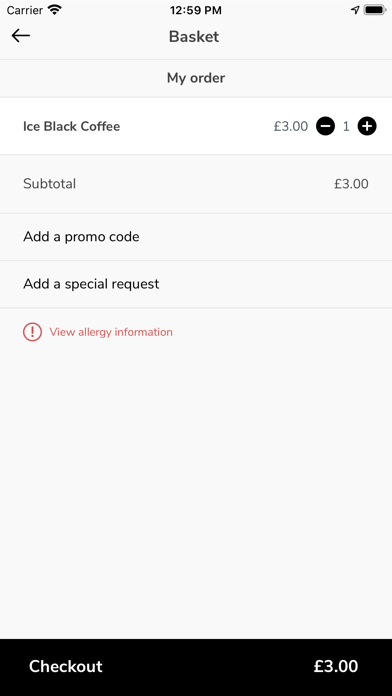The image size is (392, 696).
Task: Open View allergy information link
Action: point(111,332)
